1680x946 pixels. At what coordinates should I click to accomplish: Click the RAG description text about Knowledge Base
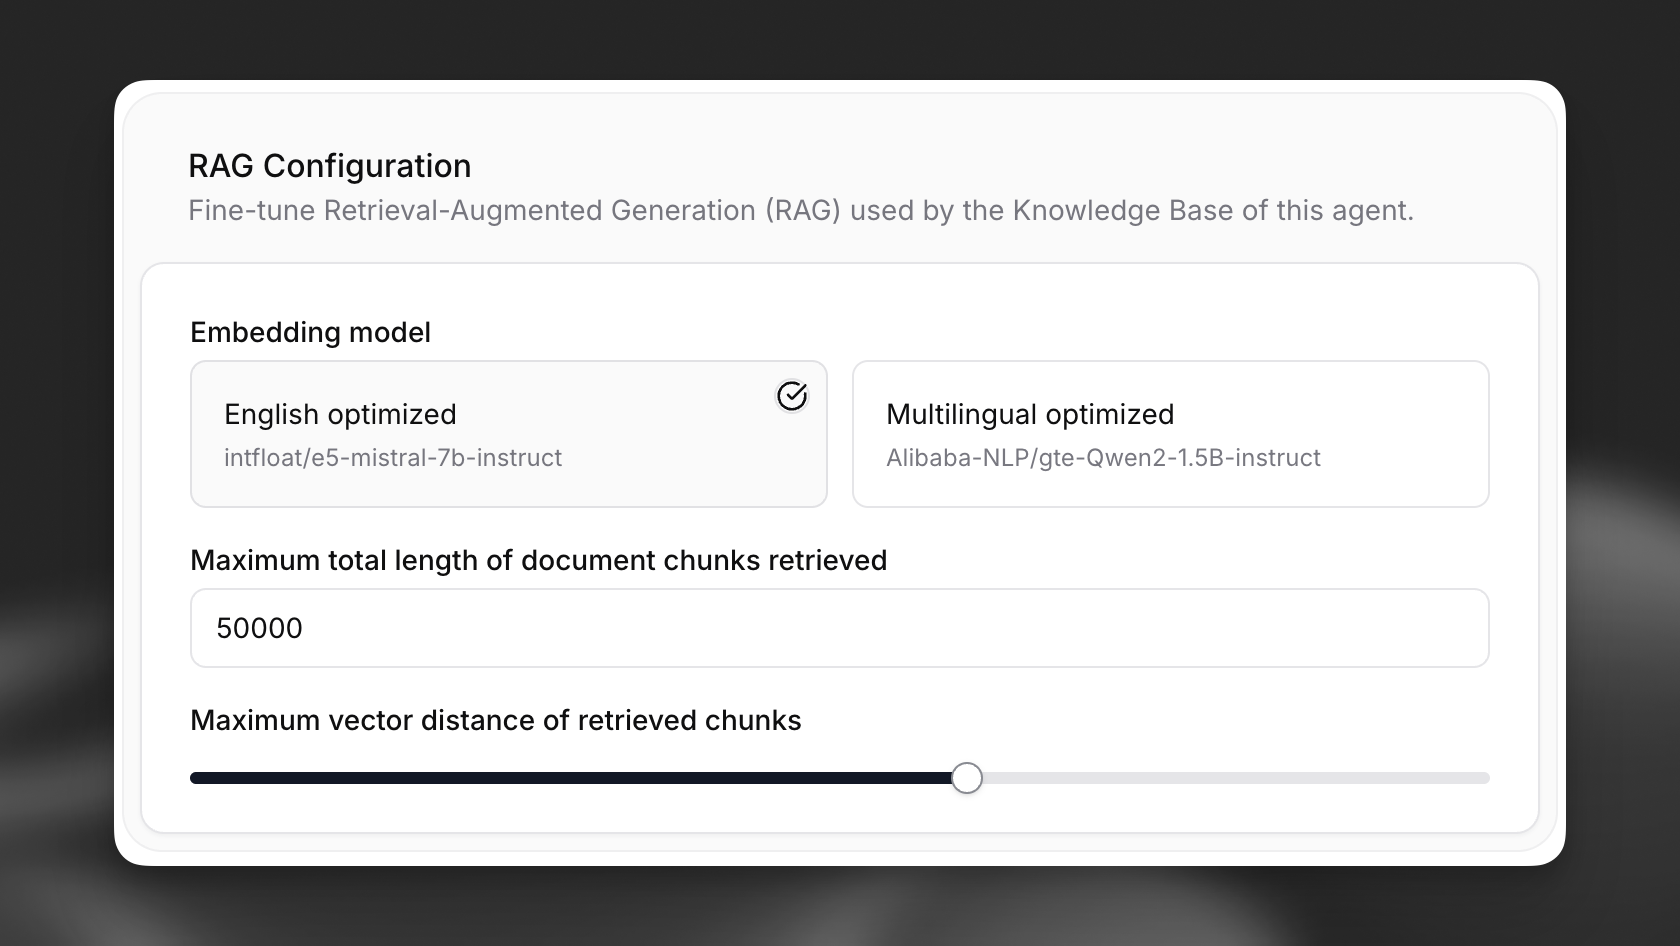pyautogui.click(x=800, y=210)
